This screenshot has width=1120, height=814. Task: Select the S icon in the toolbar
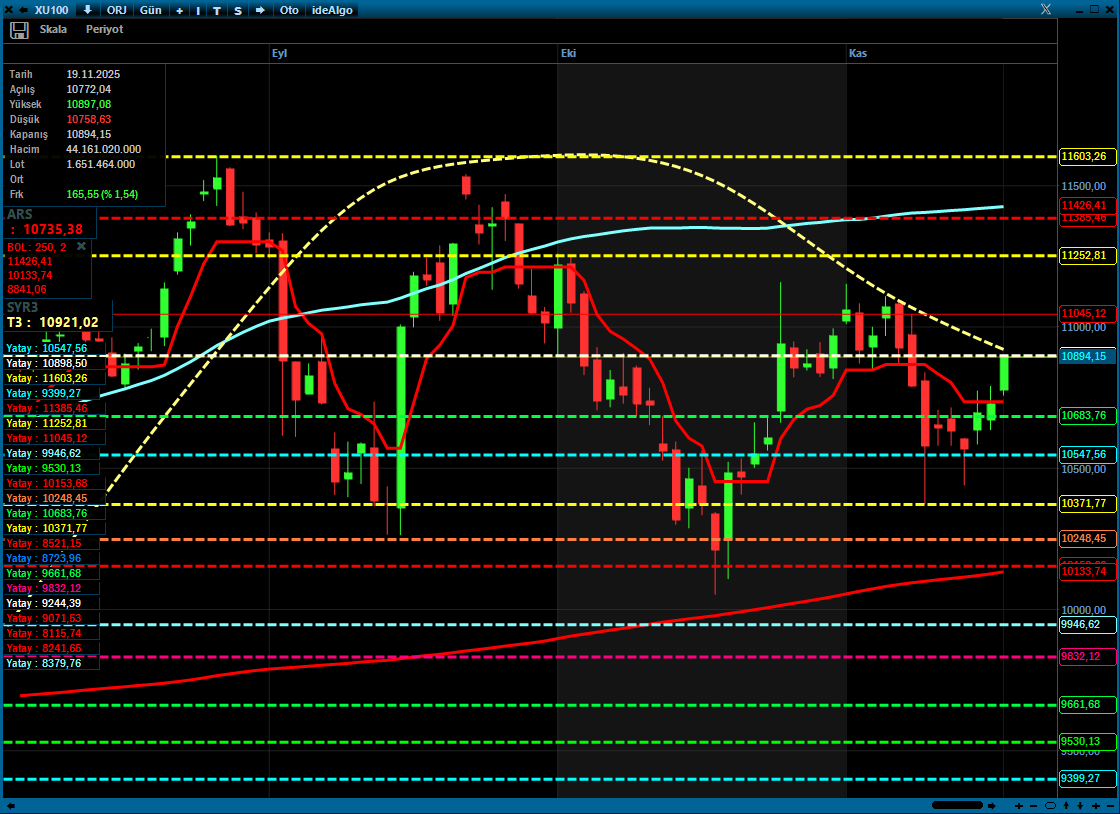point(237,10)
